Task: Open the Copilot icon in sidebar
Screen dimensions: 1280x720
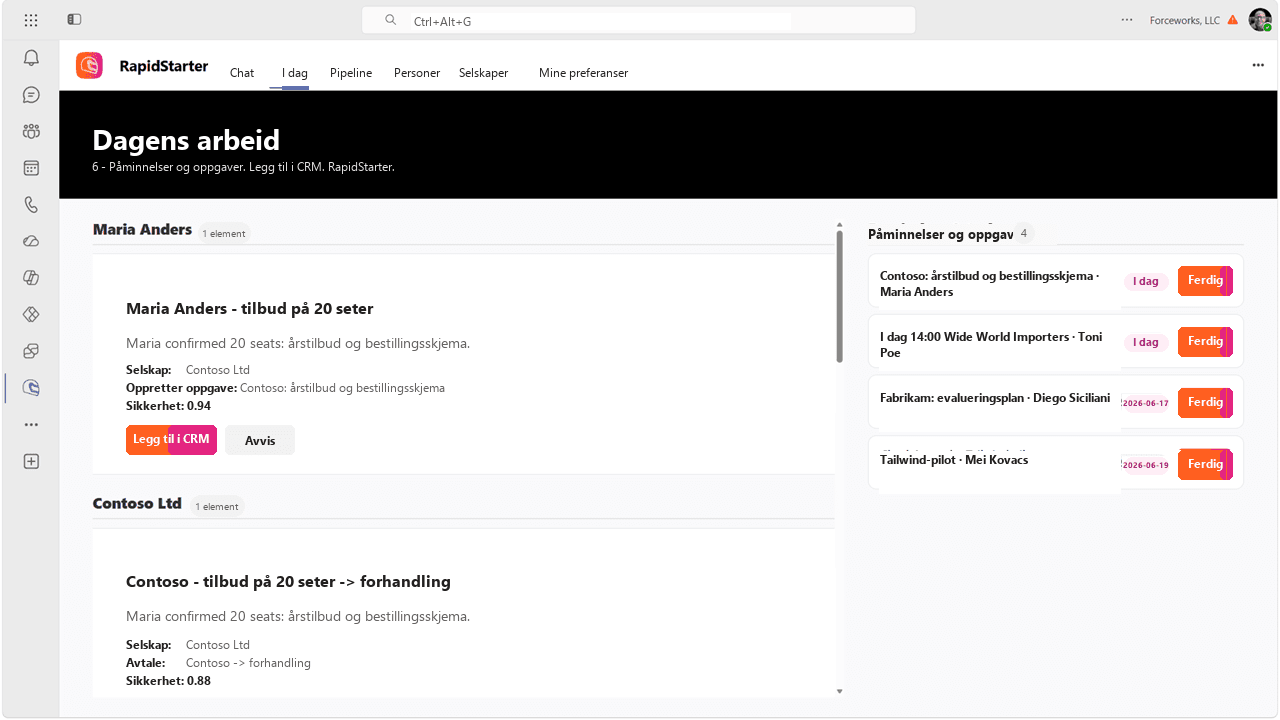Action: click(x=31, y=278)
